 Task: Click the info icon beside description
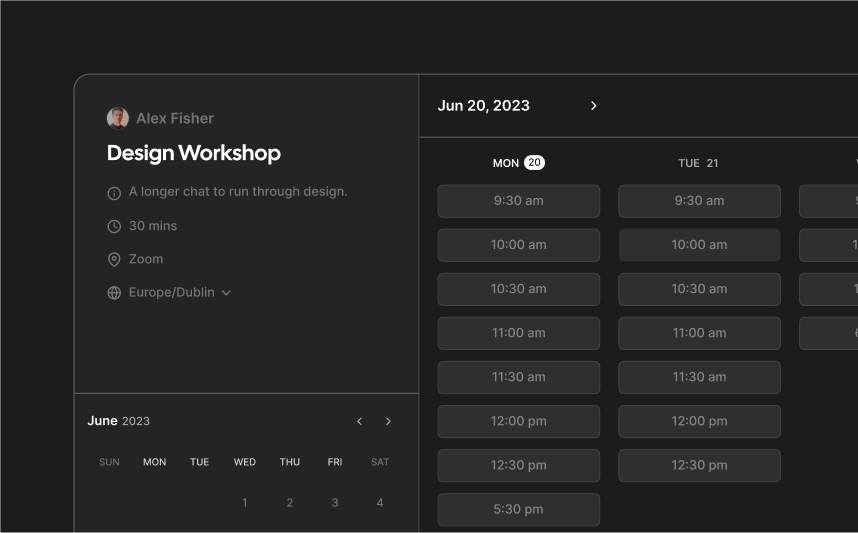pos(114,193)
